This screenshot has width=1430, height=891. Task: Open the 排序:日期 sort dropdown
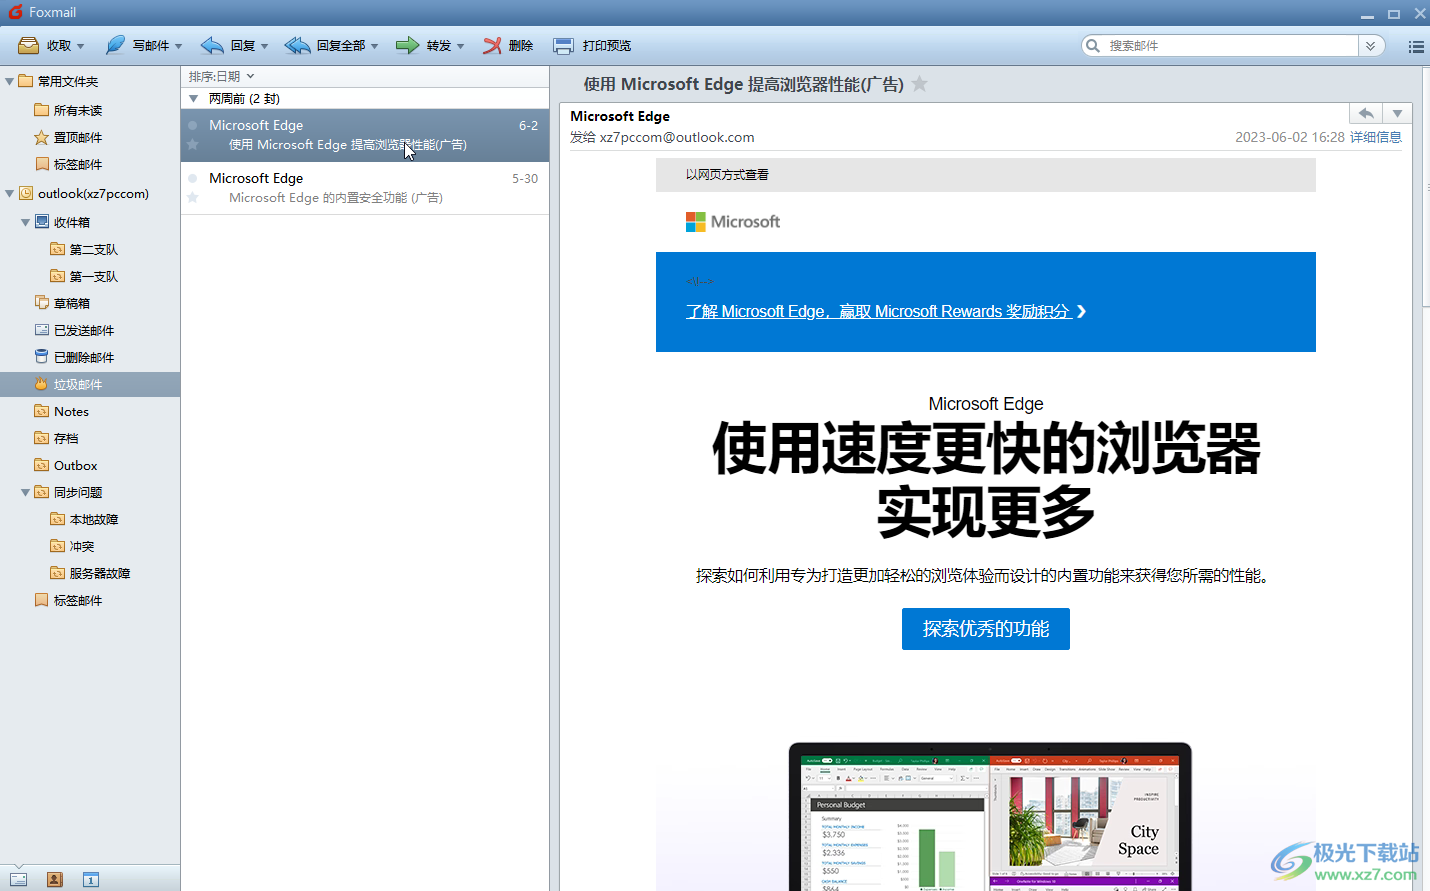(221, 76)
